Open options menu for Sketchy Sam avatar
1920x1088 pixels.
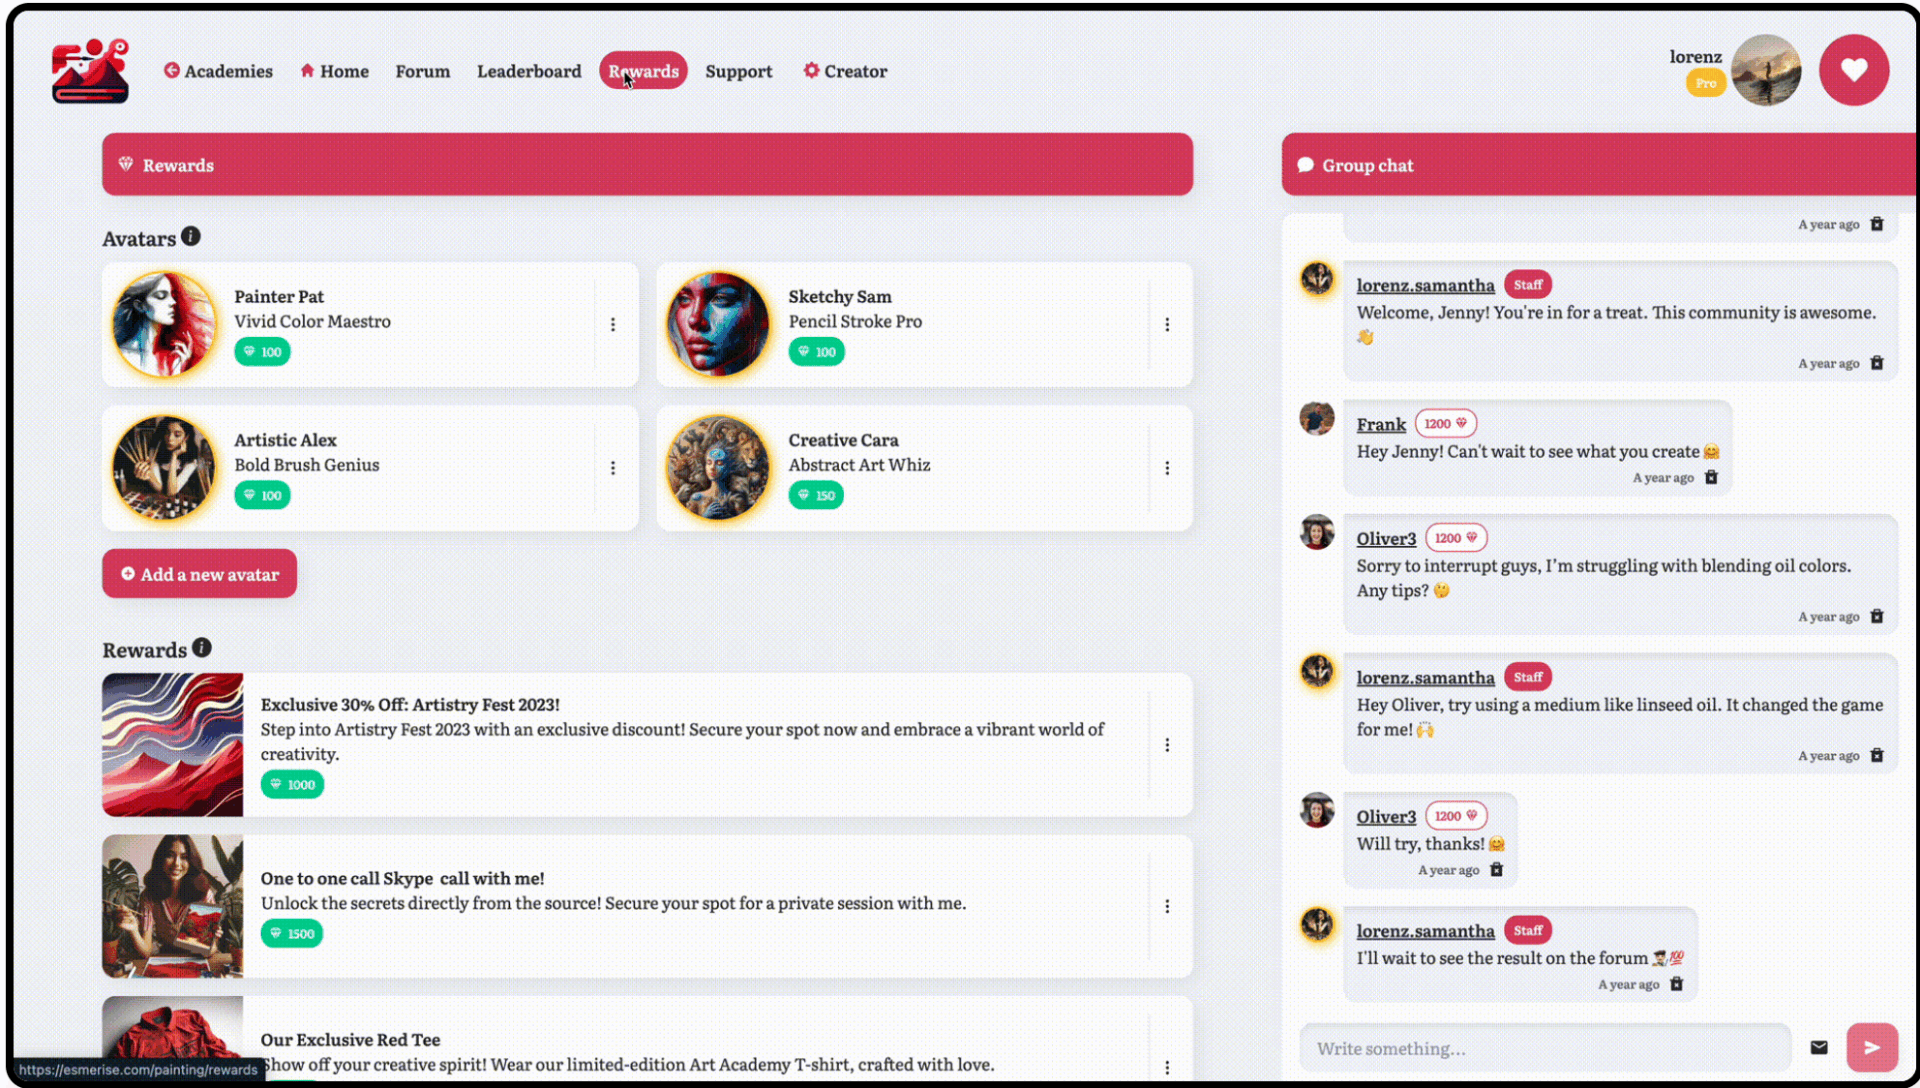coord(1167,325)
